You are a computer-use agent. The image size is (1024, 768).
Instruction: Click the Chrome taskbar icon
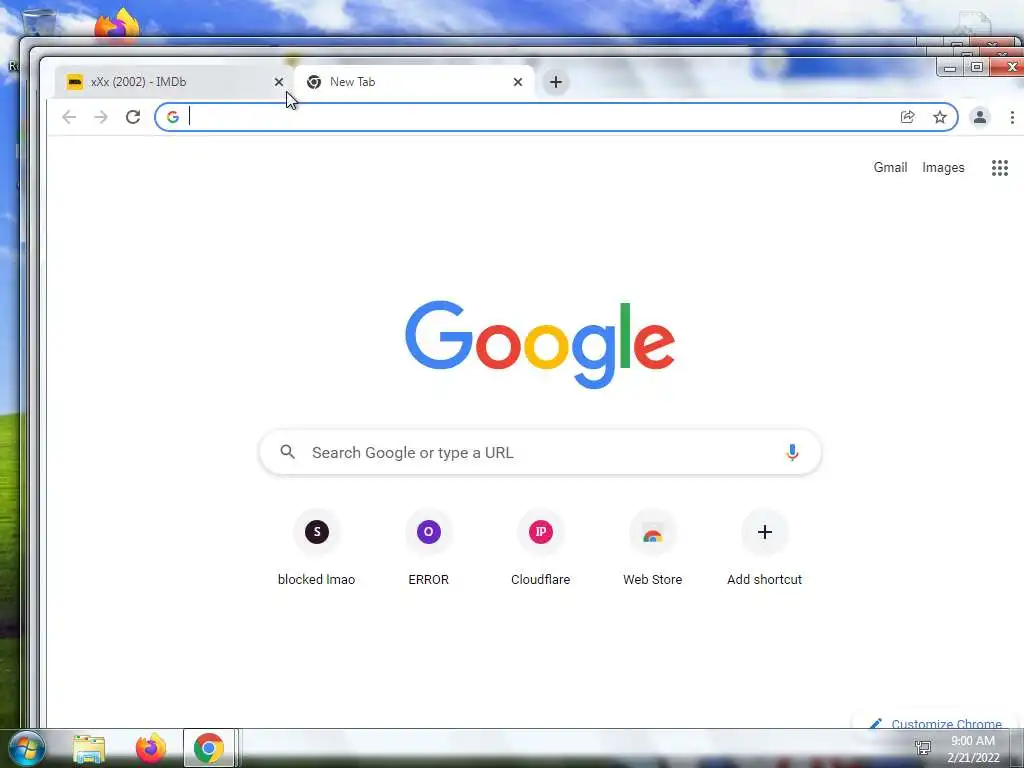coord(208,748)
